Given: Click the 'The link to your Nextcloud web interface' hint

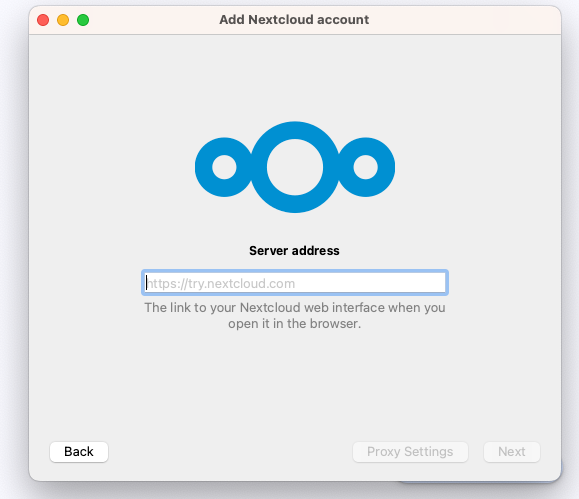Looking at the screenshot, I should point(295,315).
